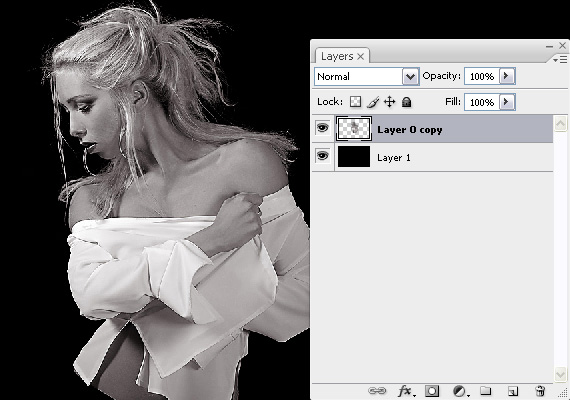Toggle lock all for the layer

tap(406, 102)
